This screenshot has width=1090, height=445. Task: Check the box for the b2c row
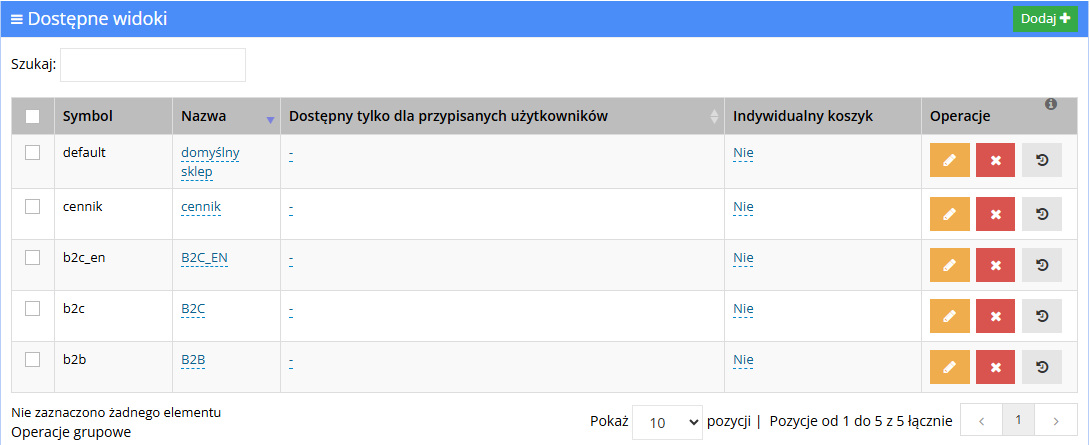[33, 309]
